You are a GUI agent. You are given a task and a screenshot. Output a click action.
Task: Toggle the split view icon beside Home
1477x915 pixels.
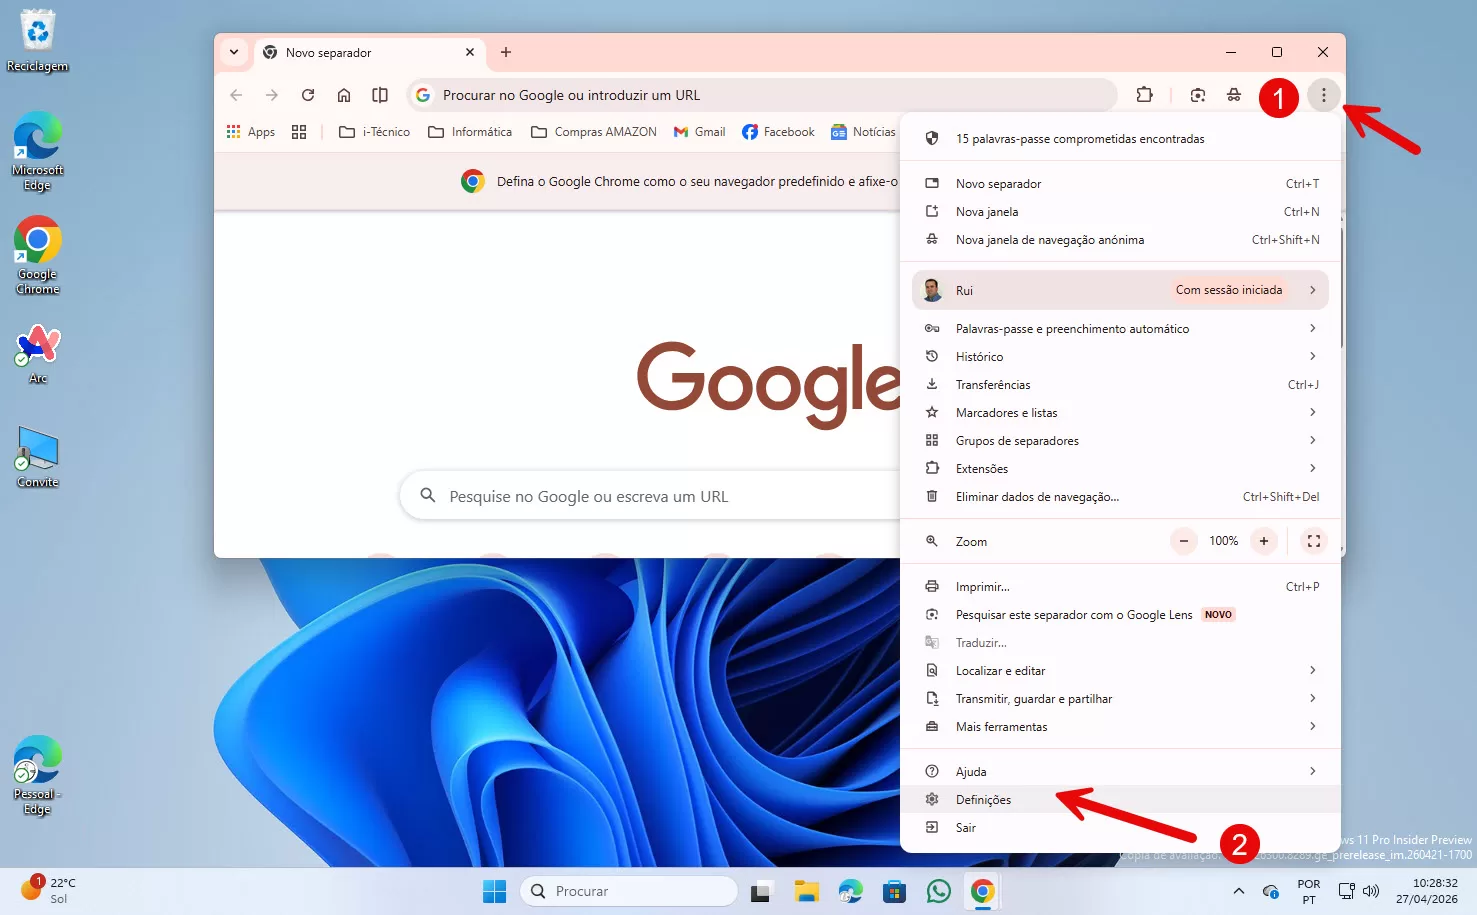pyautogui.click(x=380, y=95)
